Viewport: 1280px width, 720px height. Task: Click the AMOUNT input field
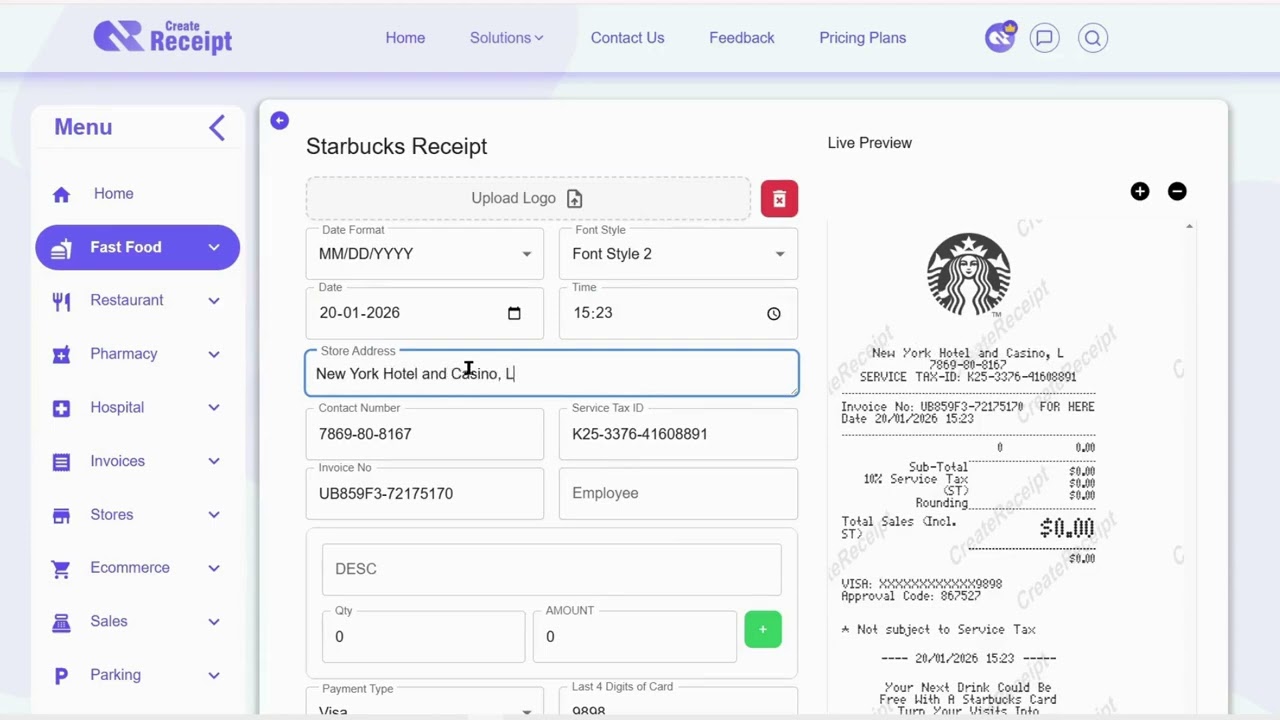[635, 636]
